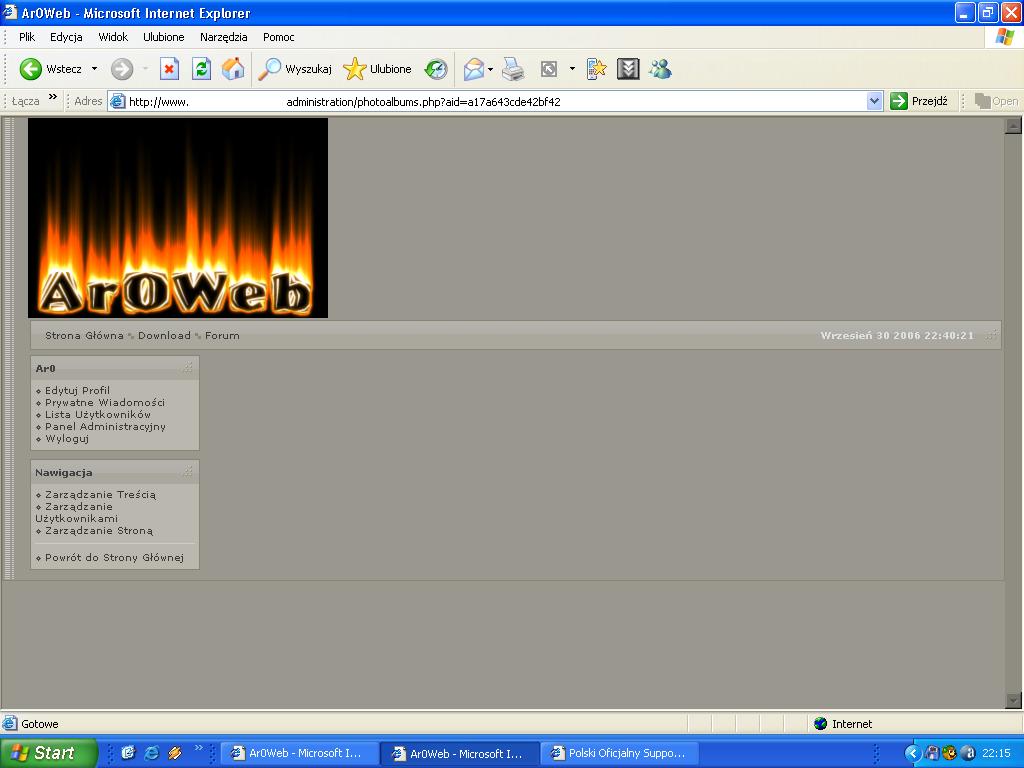The image size is (1024, 768).
Task: Click the black download arrows toolbar icon
Action: pyautogui.click(x=628, y=69)
